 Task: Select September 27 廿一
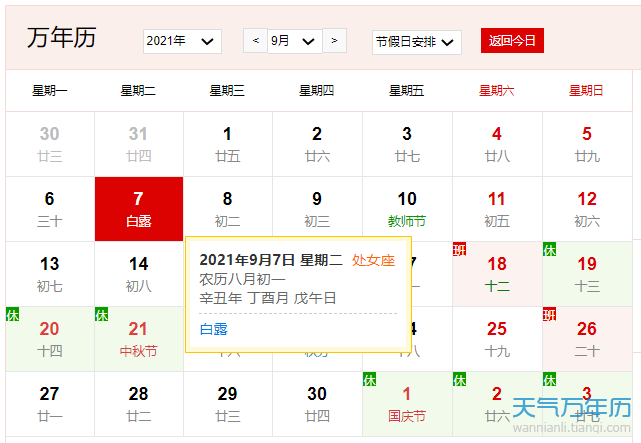(x=50, y=404)
